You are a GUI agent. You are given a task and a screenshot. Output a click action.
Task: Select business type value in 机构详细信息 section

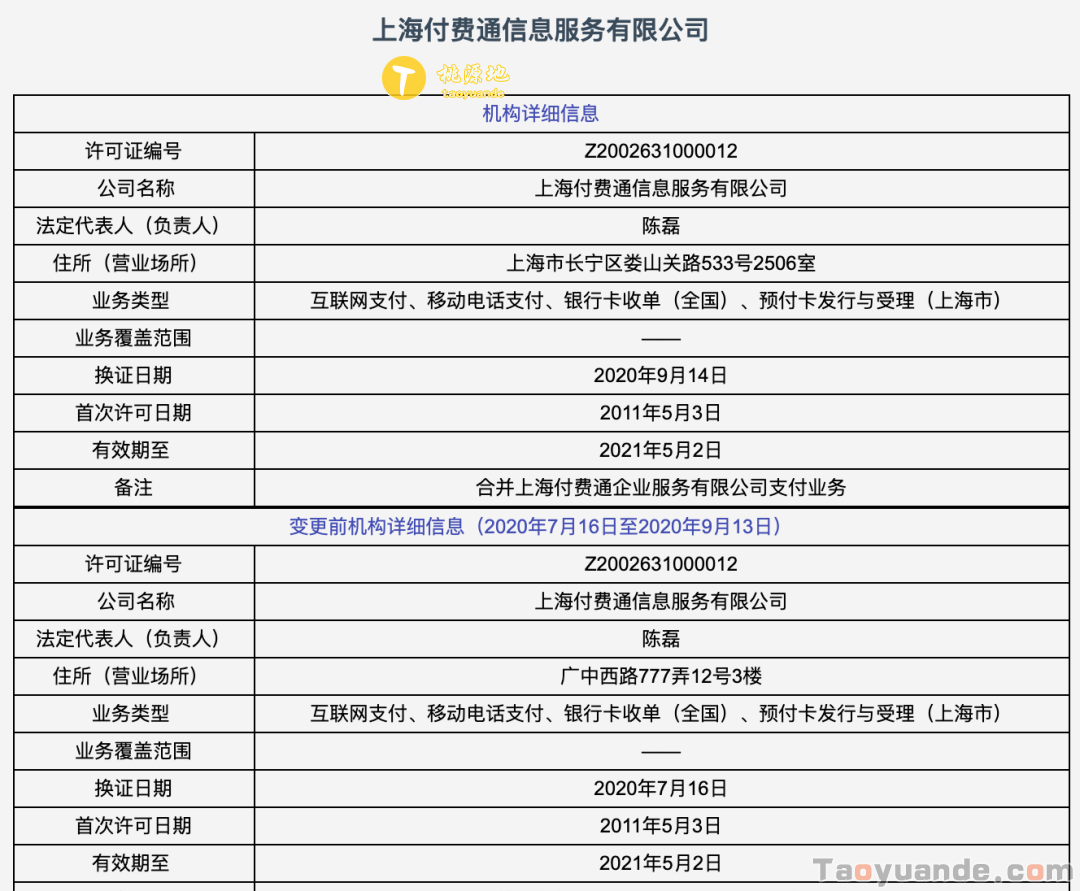click(x=656, y=301)
